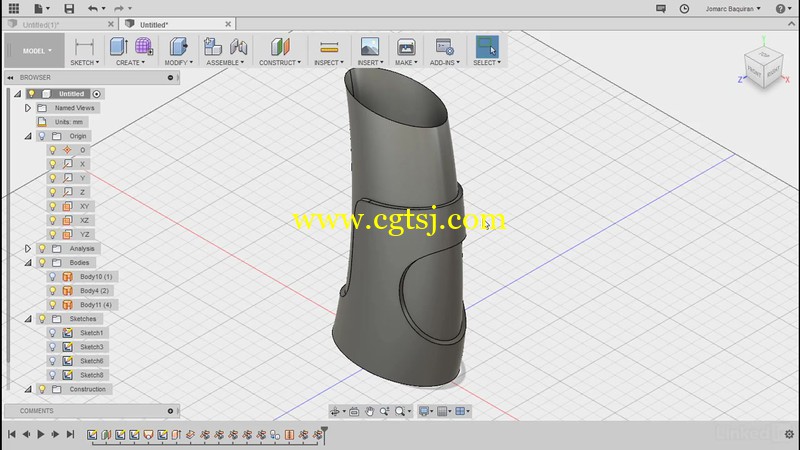Toggle visibility of the XY plane
Image resolution: width=800 pixels, height=450 pixels.
point(52,206)
